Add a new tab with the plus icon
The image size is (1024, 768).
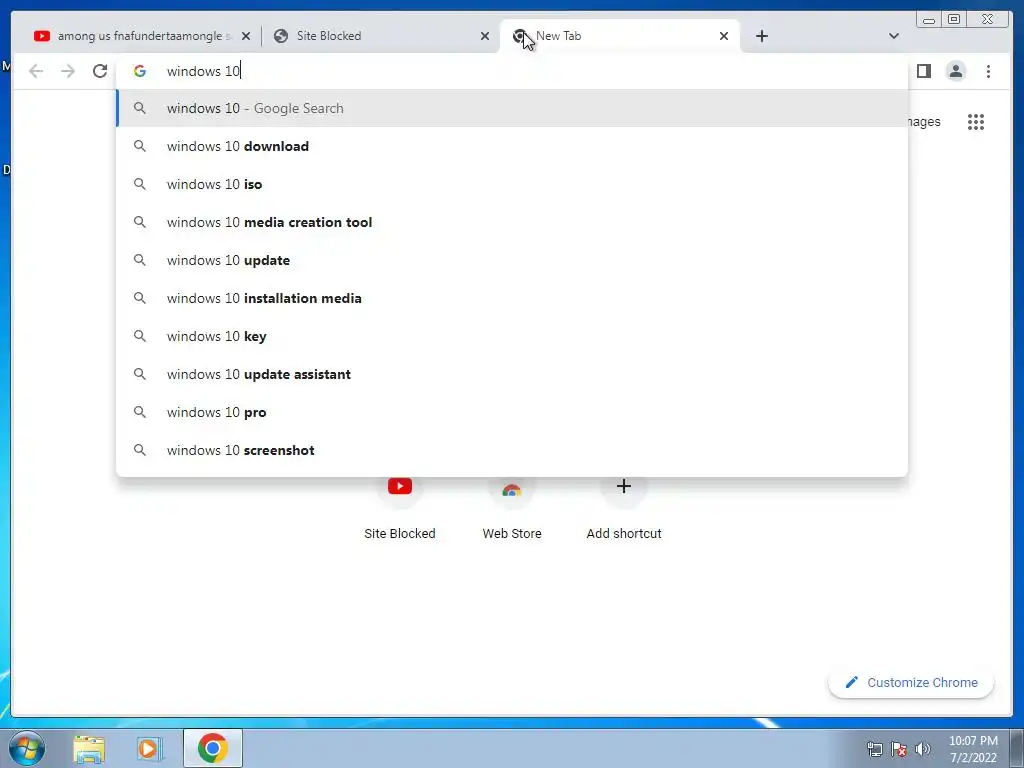tap(761, 36)
